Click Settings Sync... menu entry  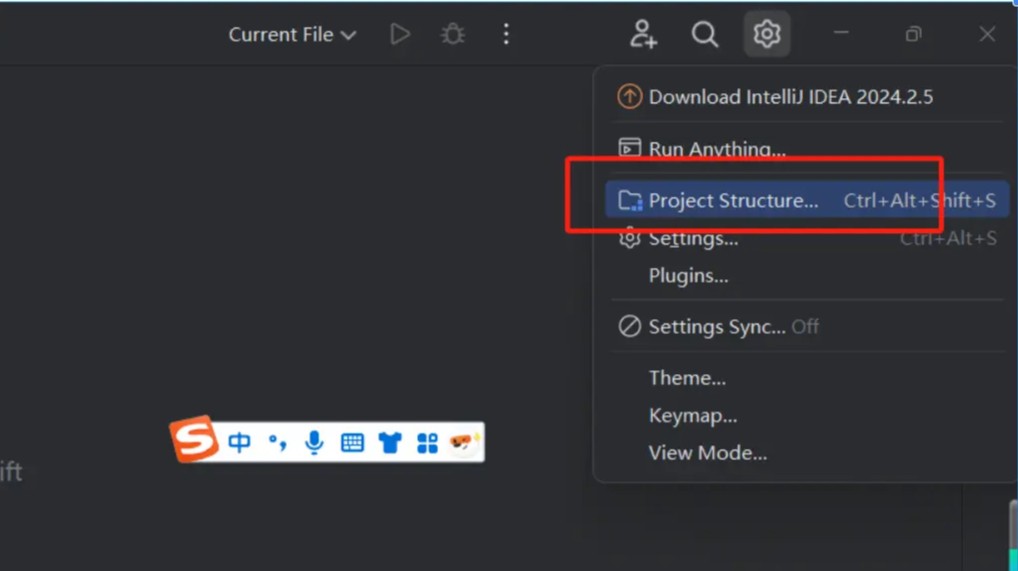[x=717, y=326]
